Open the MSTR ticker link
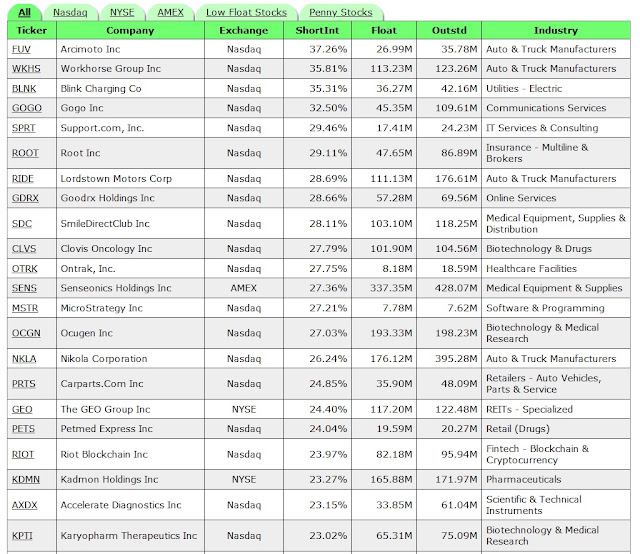Viewport: 640px width, 554px height. 25,308
